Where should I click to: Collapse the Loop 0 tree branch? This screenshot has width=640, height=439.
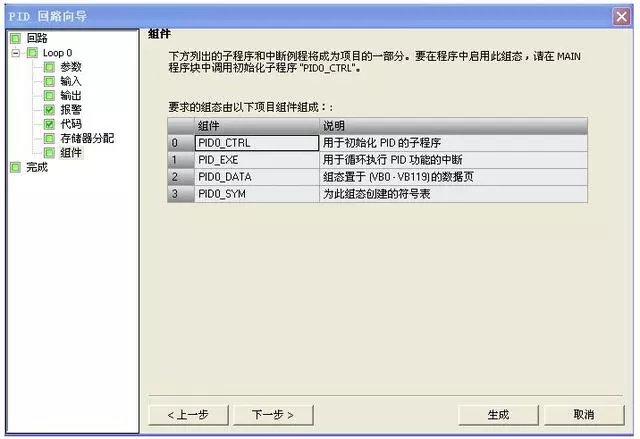(x=15, y=52)
